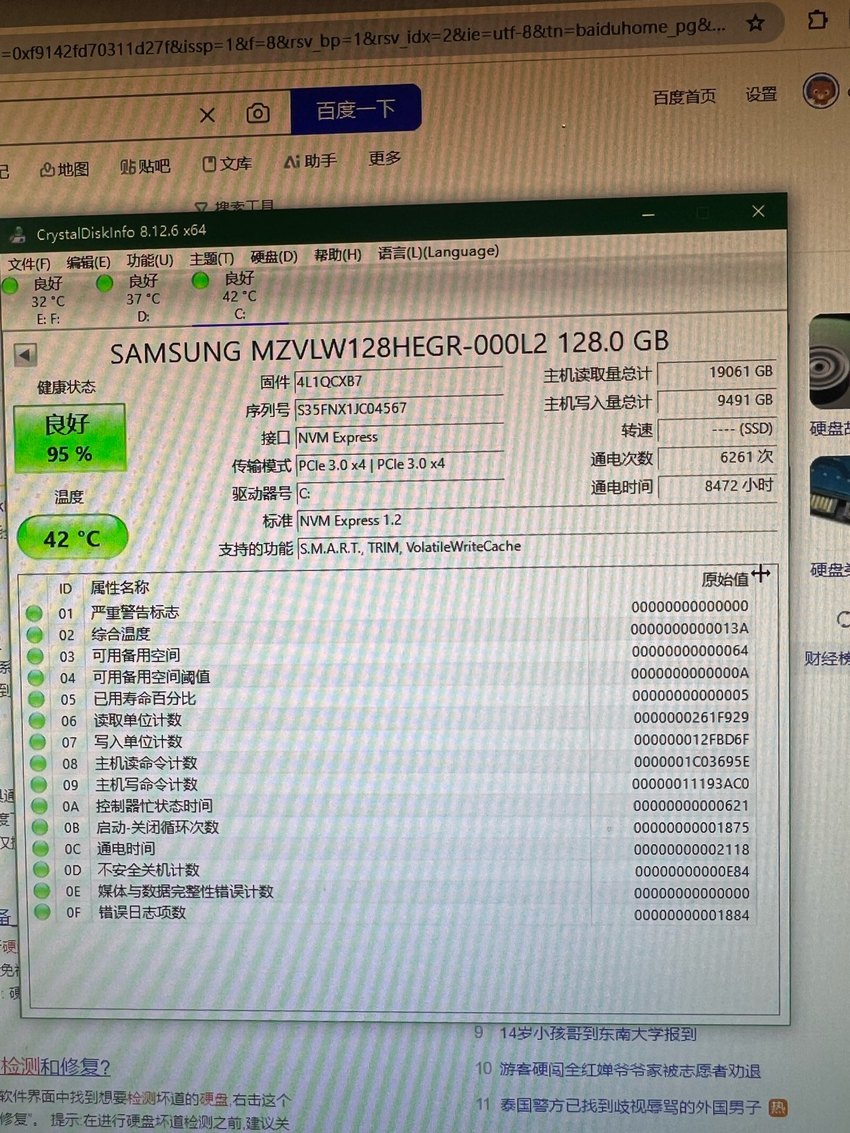Viewport: 850px width, 1133px height.
Task: Click the status dot for 已用寿命百分比
Action: pyautogui.click(x=37, y=699)
